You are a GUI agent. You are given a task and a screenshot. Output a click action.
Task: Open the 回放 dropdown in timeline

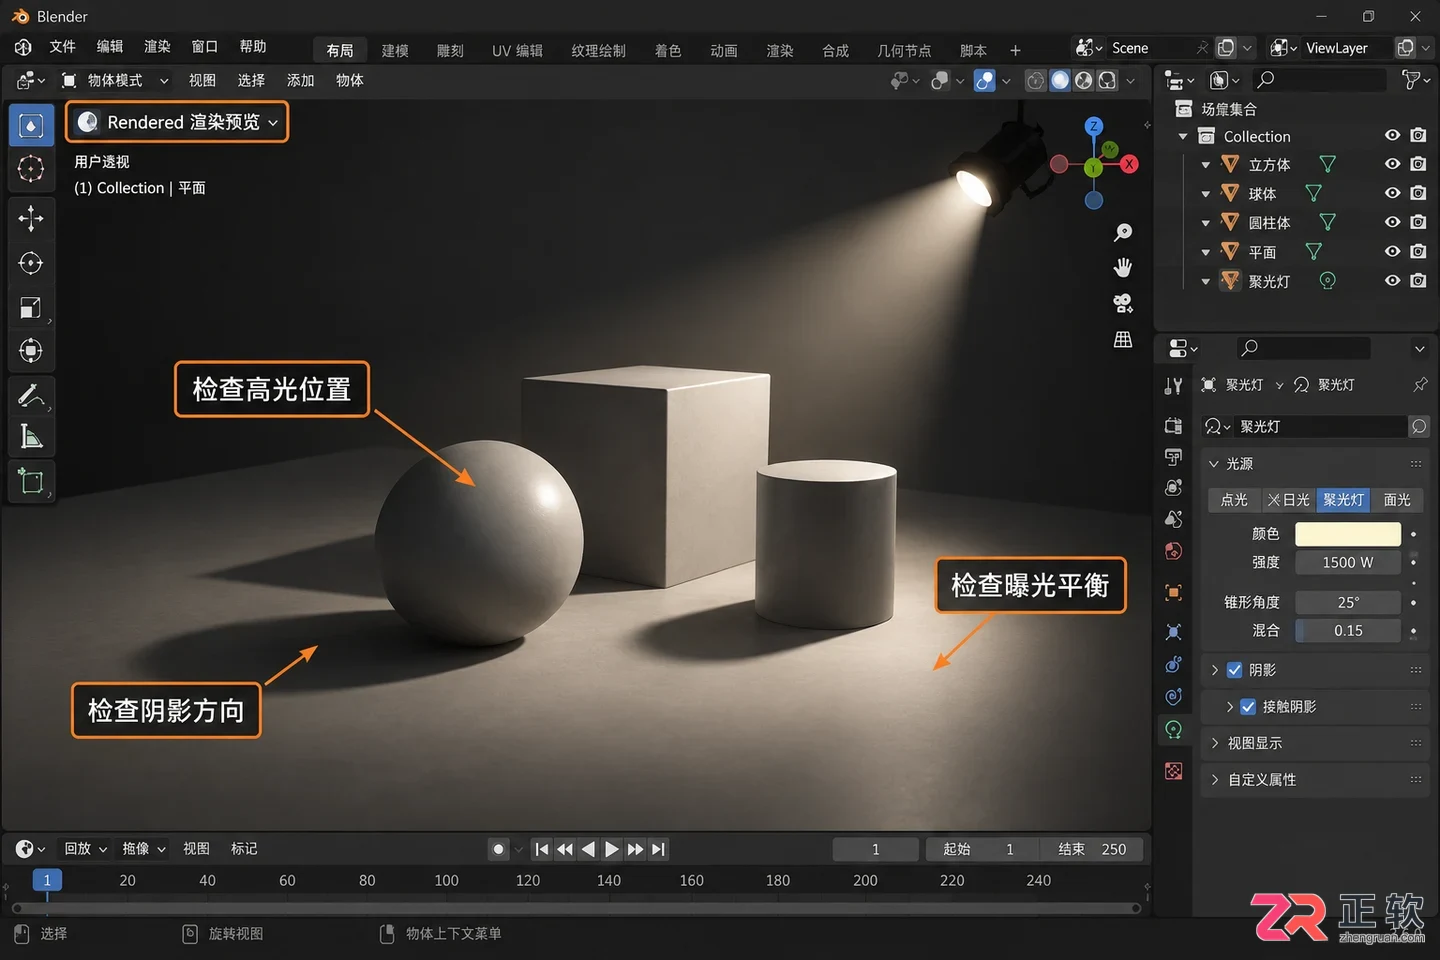85,849
